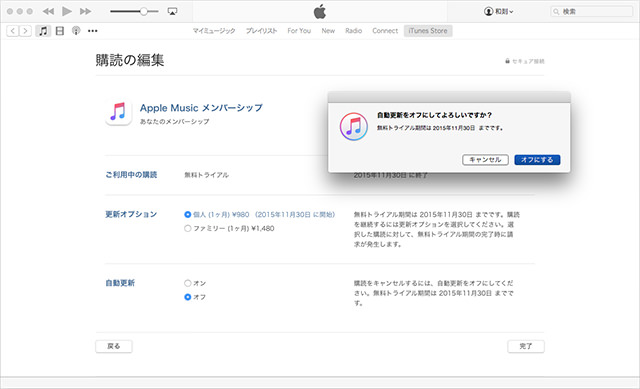Click the fast-forward playback button
The height and width of the screenshot is (389, 640).
coord(85,11)
